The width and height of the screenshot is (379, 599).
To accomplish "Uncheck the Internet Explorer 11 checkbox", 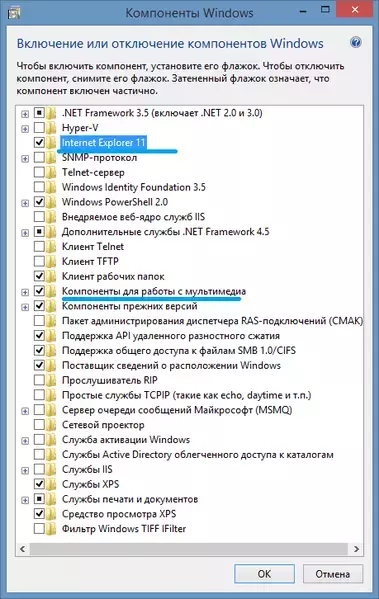I will pos(39,142).
